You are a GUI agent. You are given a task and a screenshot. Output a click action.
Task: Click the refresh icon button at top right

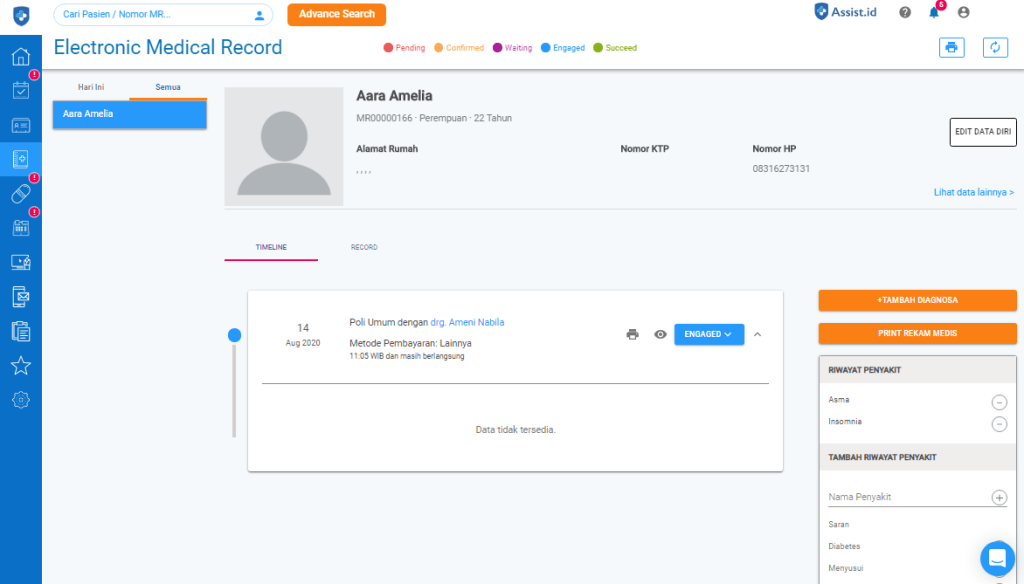click(x=995, y=47)
